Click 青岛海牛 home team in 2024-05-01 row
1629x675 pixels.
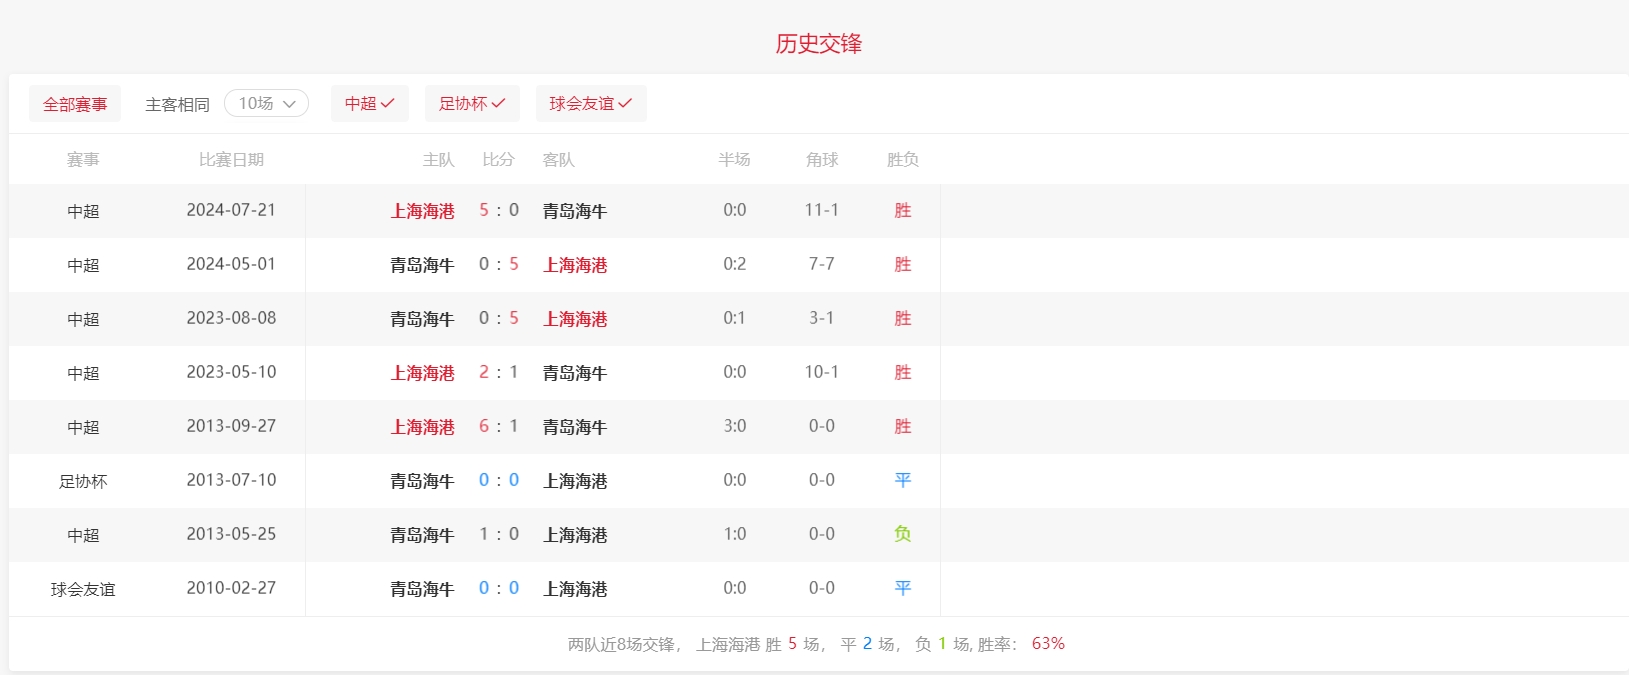[422, 265]
